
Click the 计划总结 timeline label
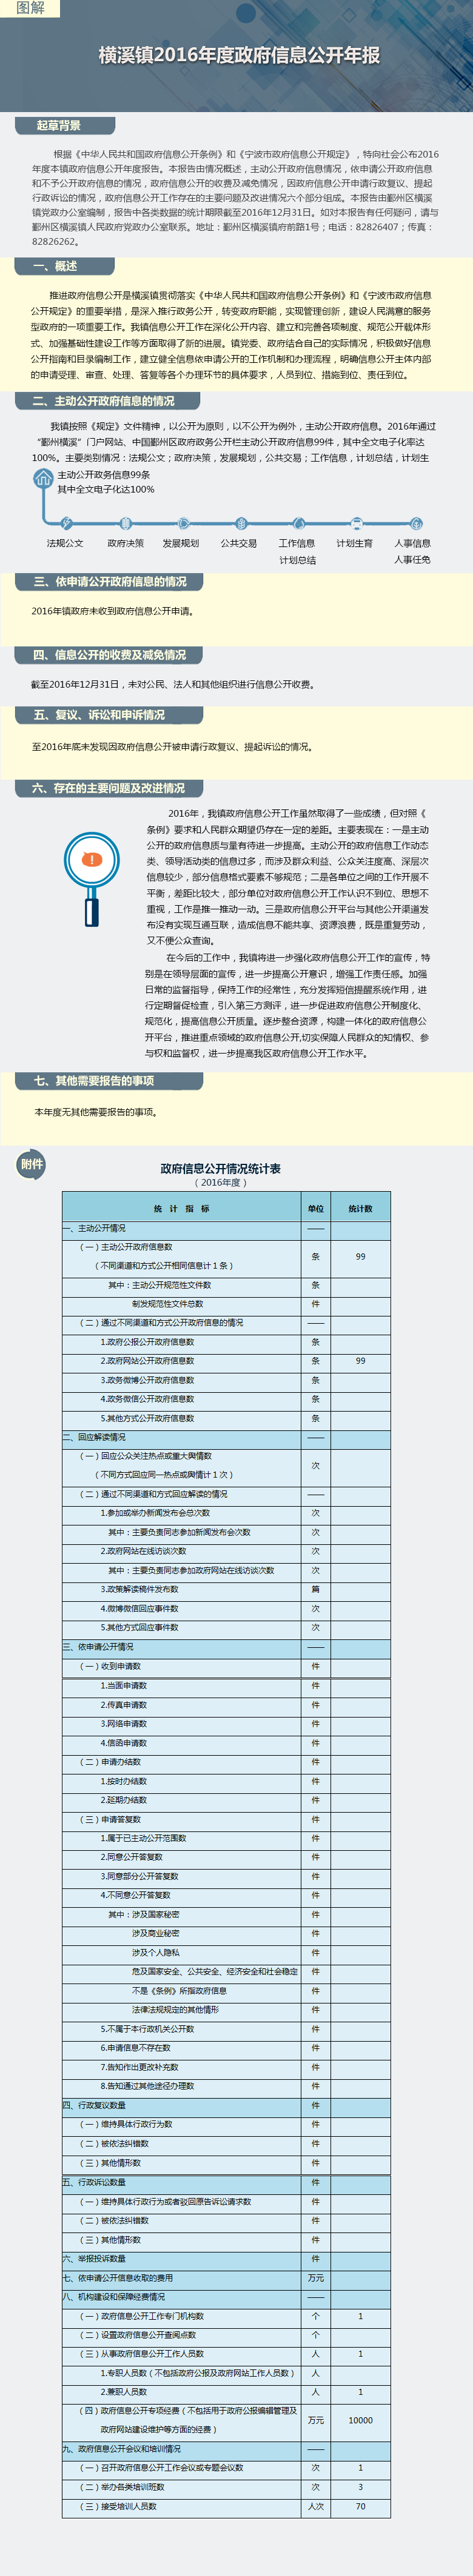pos(297,560)
